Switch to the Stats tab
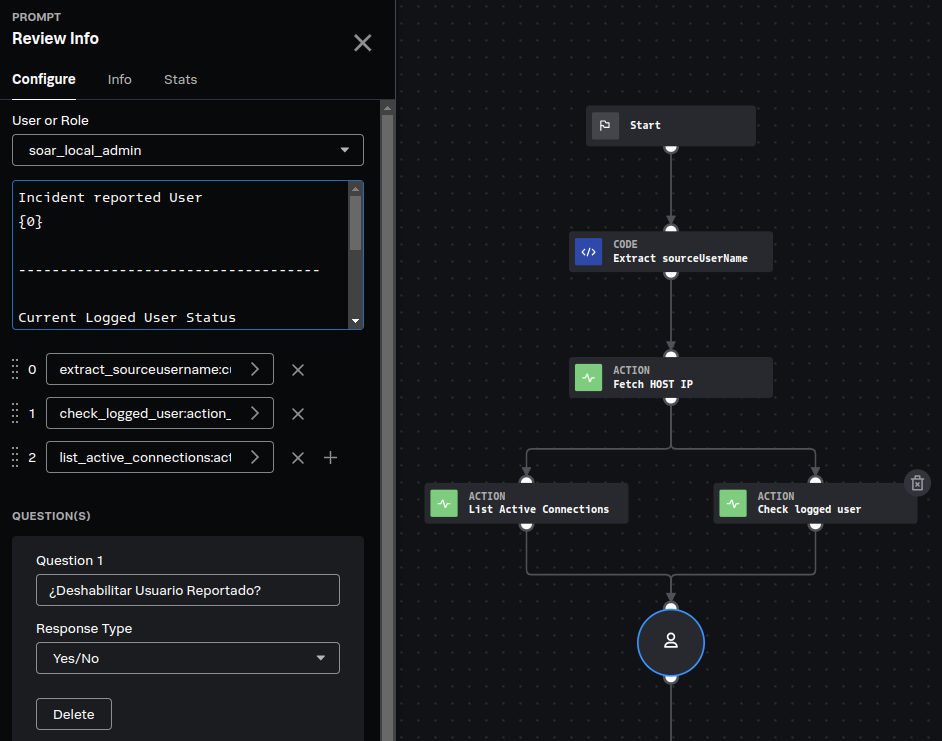This screenshot has height=741, width=942. 180,80
